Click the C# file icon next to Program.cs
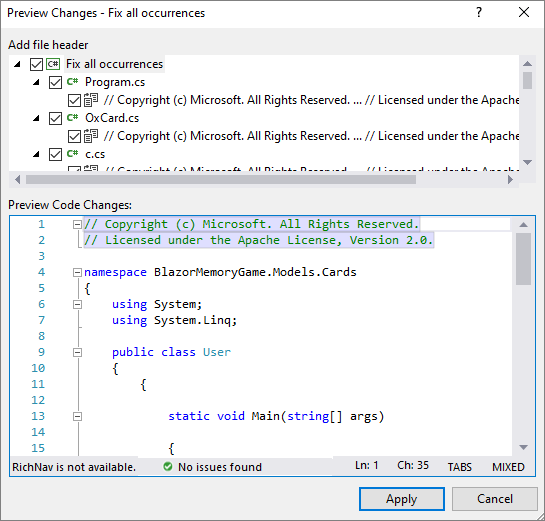The image size is (545, 521). [x=72, y=82]
